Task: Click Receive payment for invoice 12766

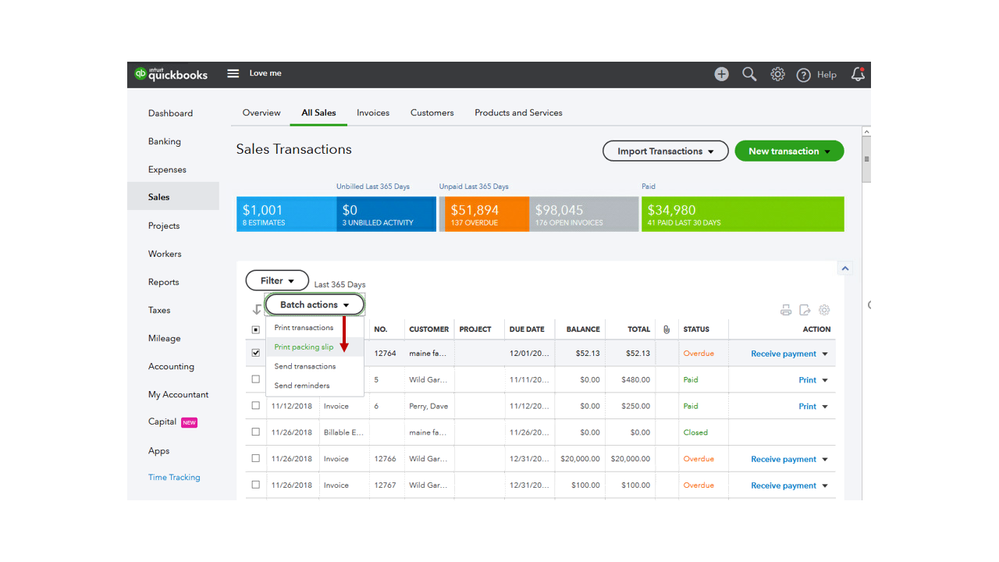Action: click(783, 459)
